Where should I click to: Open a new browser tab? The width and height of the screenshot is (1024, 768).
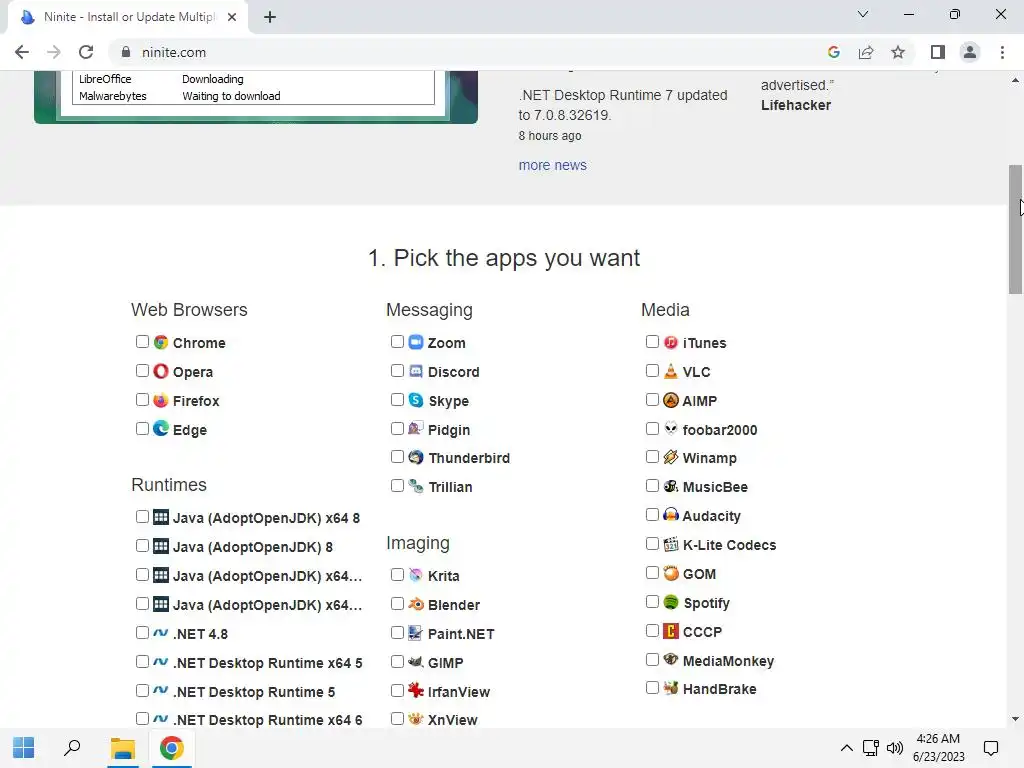tap(270, 17)
